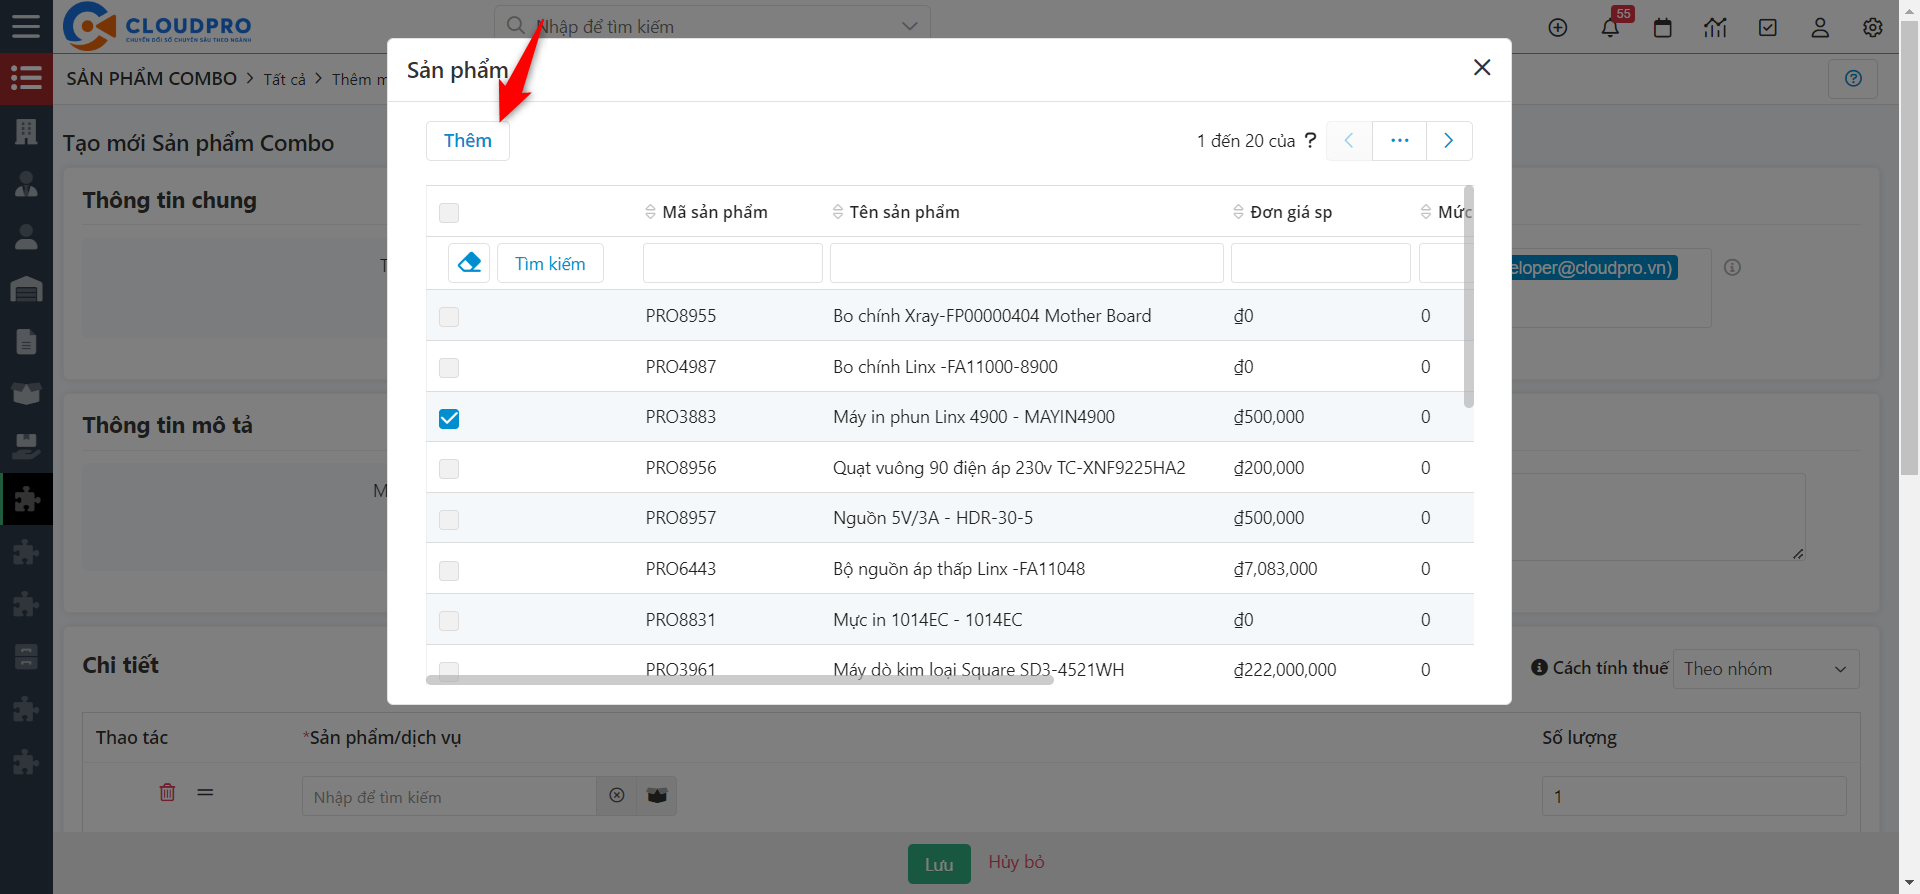
Task: Open the open box icon in sidebar
Action: coord(26,393)
